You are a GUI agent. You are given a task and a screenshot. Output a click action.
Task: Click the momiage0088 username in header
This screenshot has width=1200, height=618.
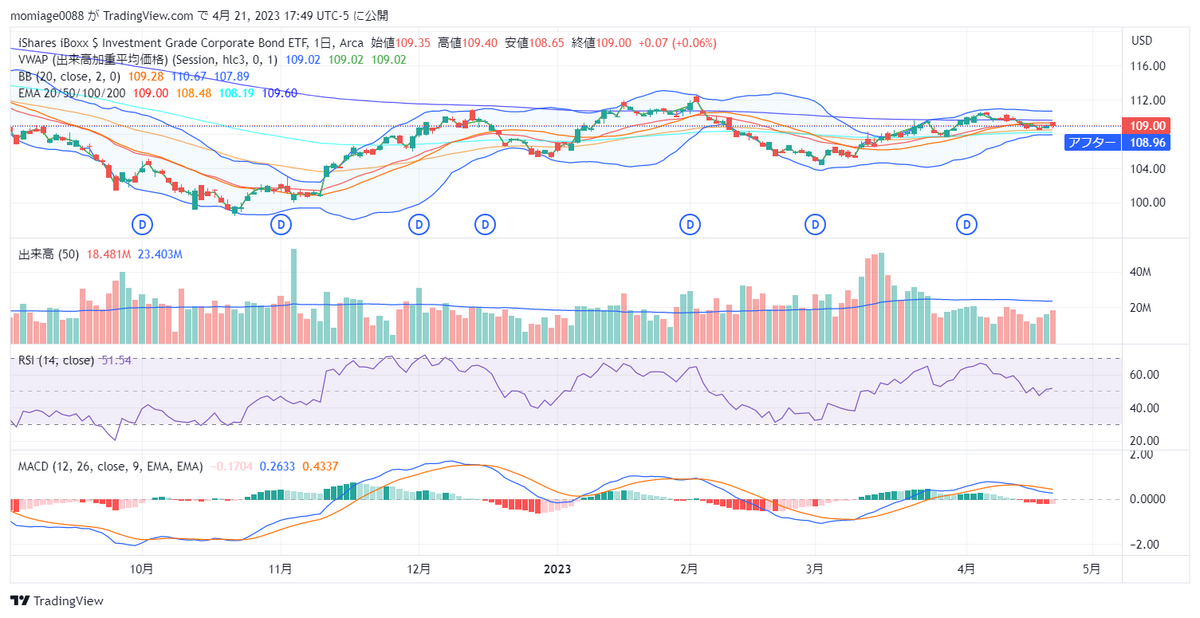pos(46,16)
